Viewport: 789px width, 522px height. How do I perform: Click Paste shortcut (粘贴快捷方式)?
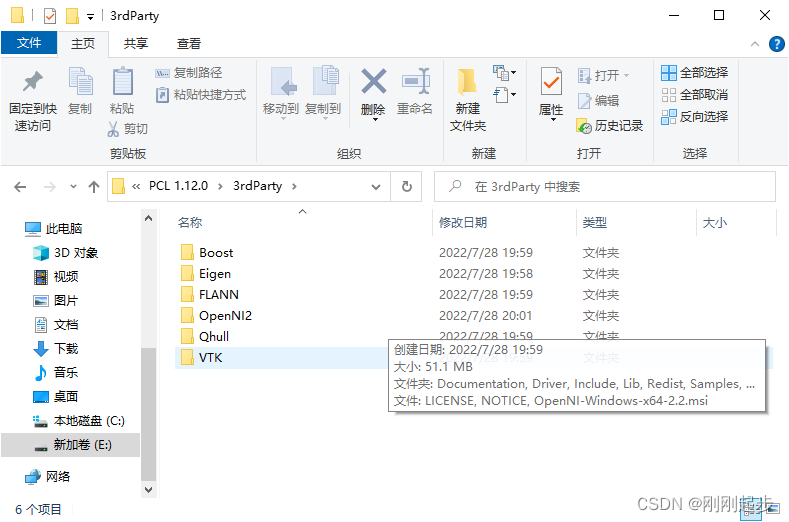[x=201, y=95]
